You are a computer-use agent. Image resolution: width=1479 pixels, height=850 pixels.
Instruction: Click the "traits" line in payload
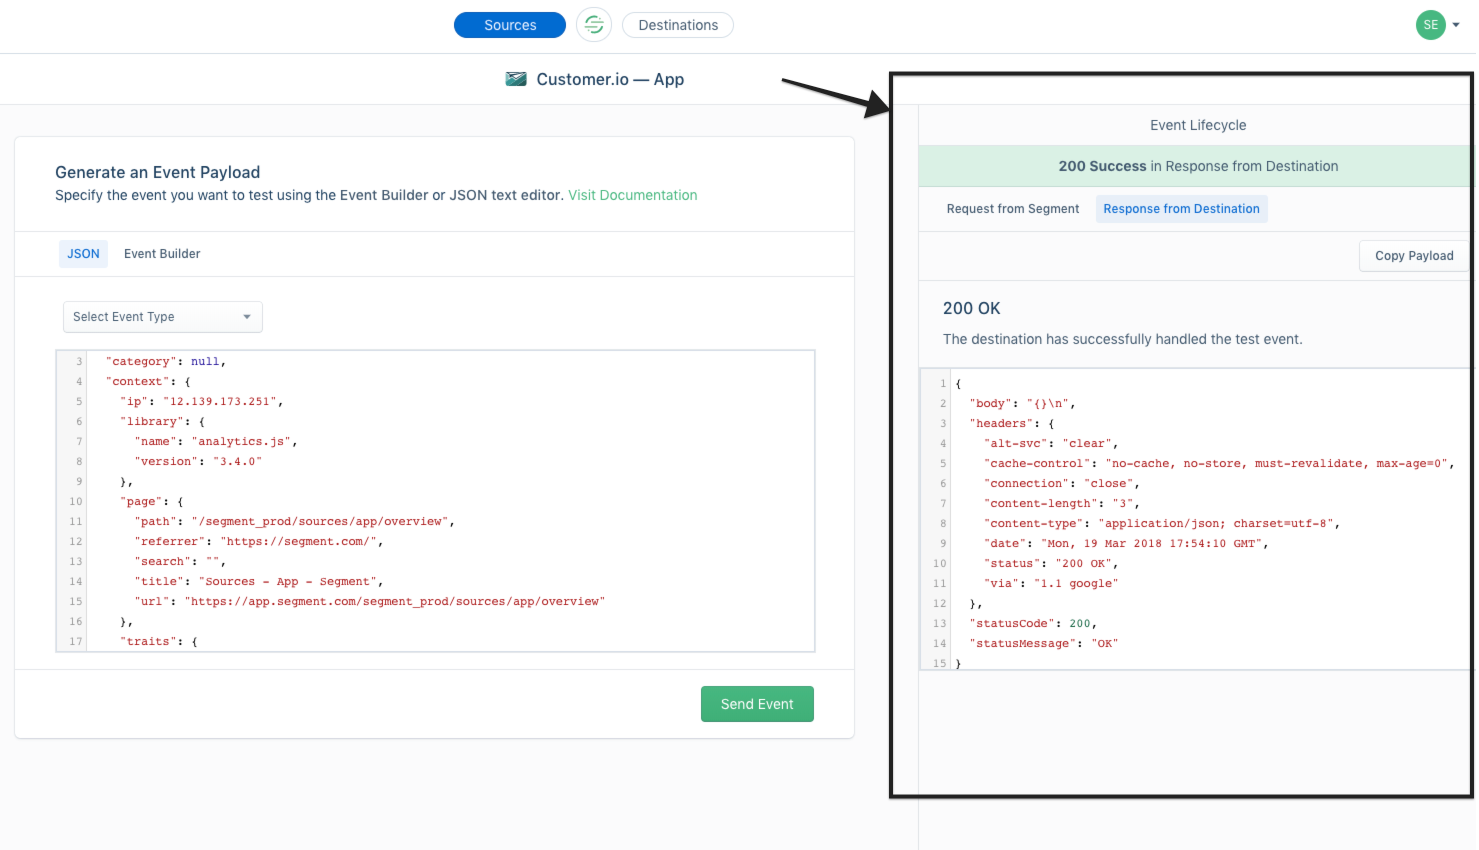tap(159, 641)
